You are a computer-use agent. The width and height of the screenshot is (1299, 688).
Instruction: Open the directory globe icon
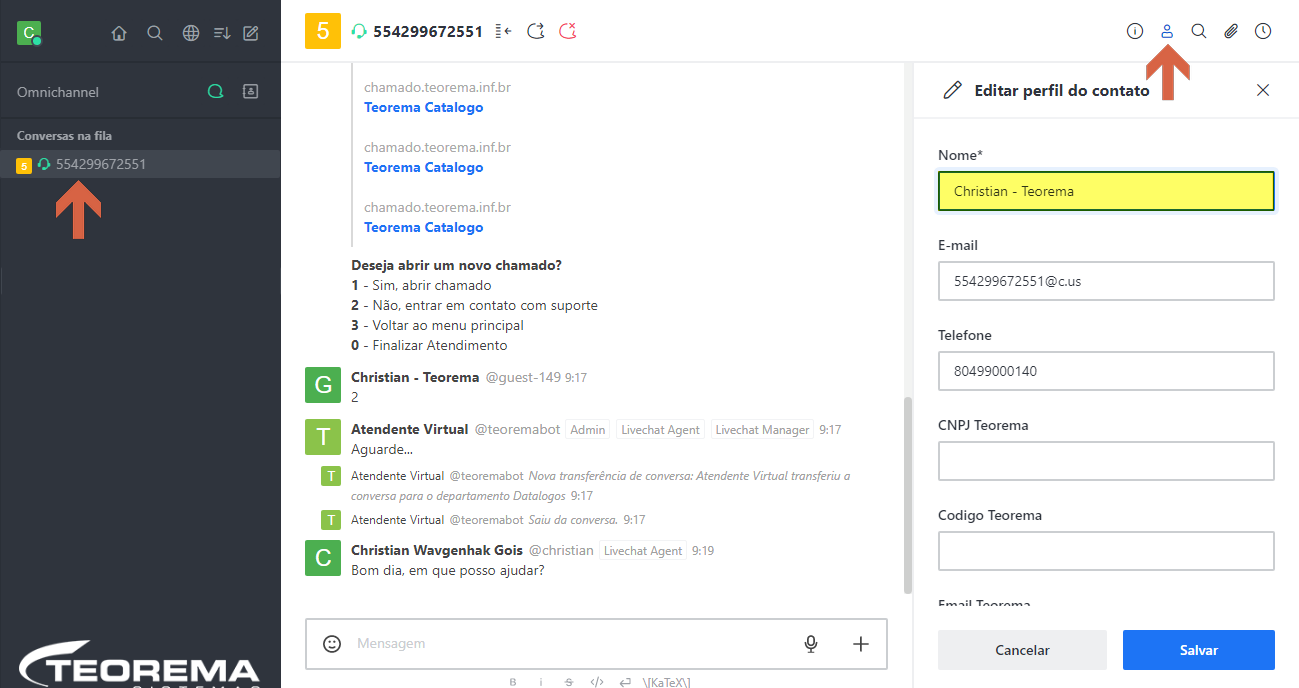[191, 33]
